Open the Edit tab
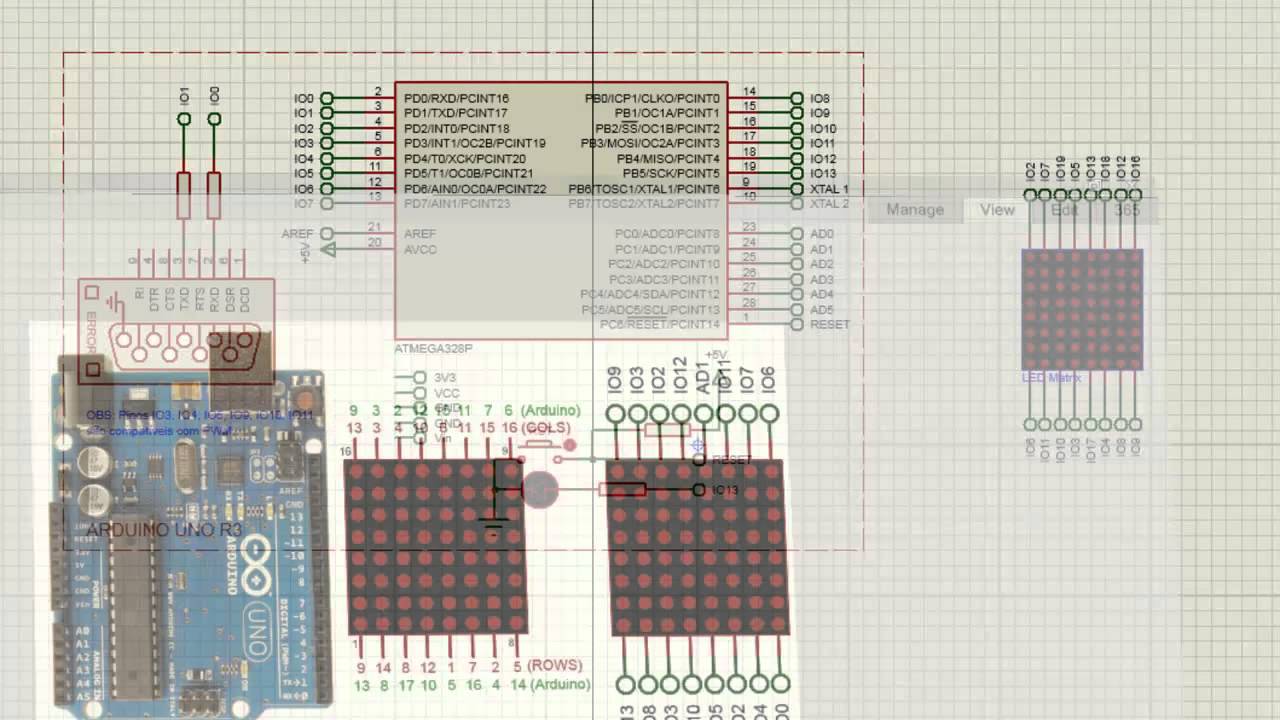The width and height of the screenshot is (1280, 720). [x=1064, y=210]
